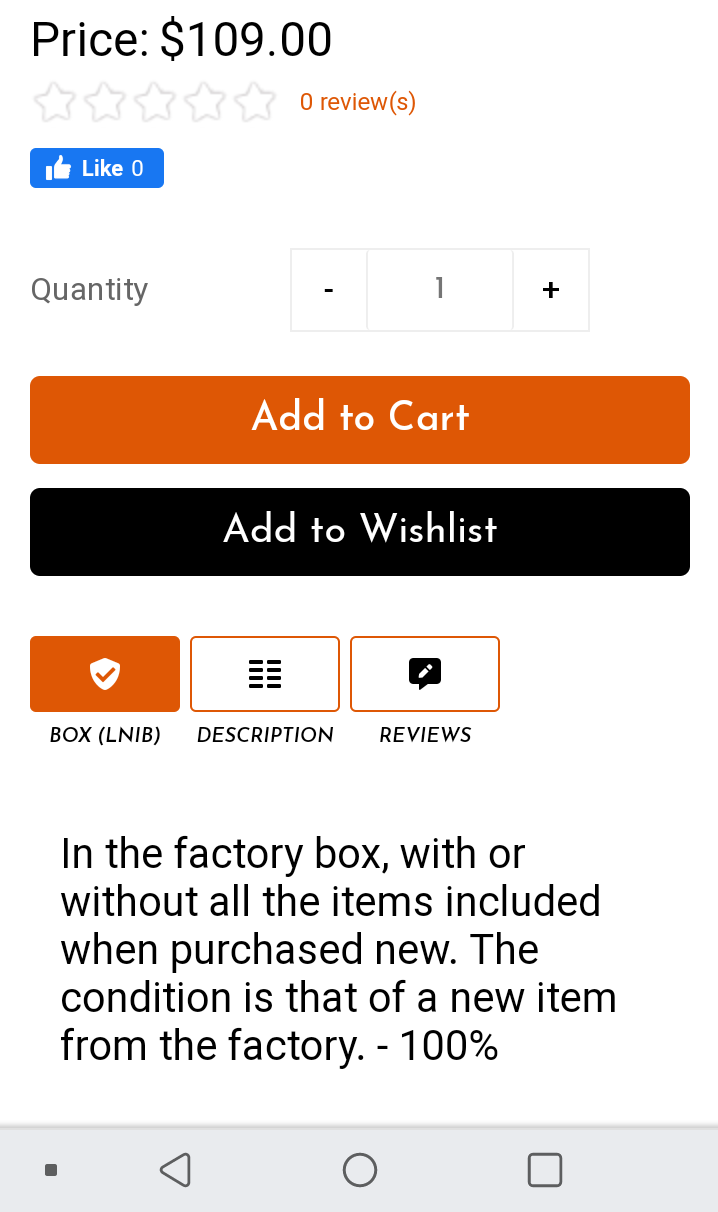Increase quantity with plus button
718x1212 pixels.
click(551, 290)
